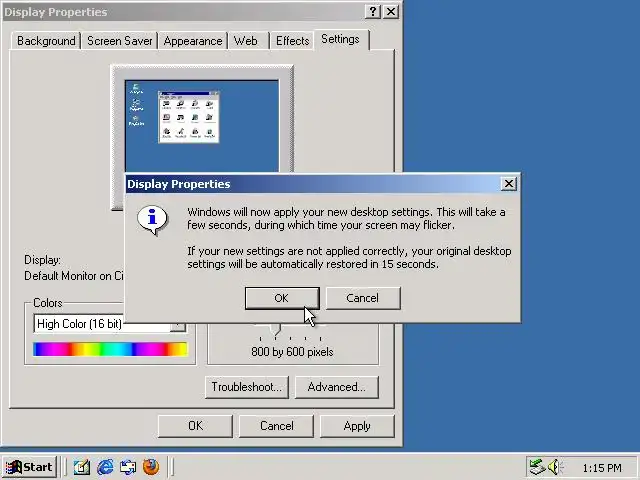Close the message dialog with X
This screenshot has height=480, width=640.
pos(509,184)
